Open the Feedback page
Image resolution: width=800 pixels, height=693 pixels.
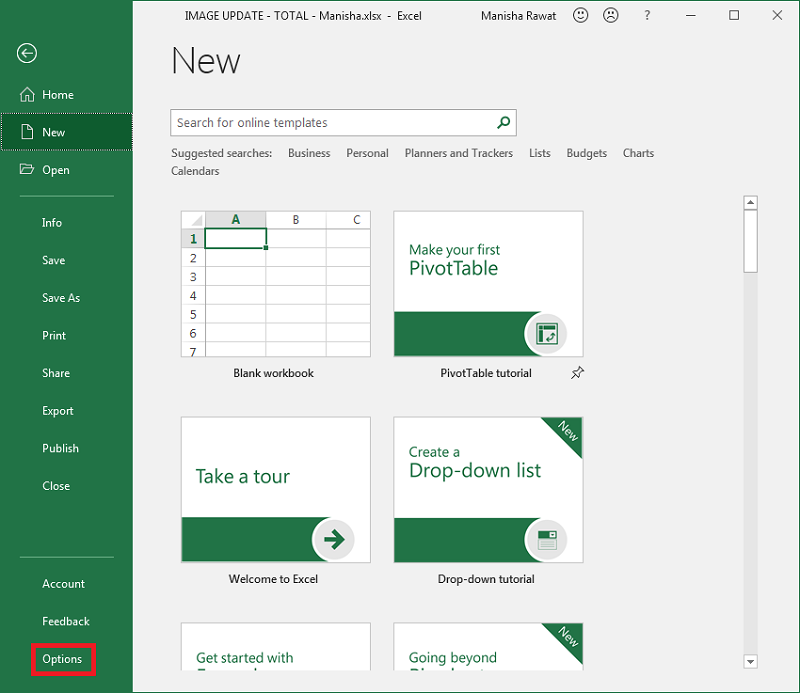click(66, 621)
